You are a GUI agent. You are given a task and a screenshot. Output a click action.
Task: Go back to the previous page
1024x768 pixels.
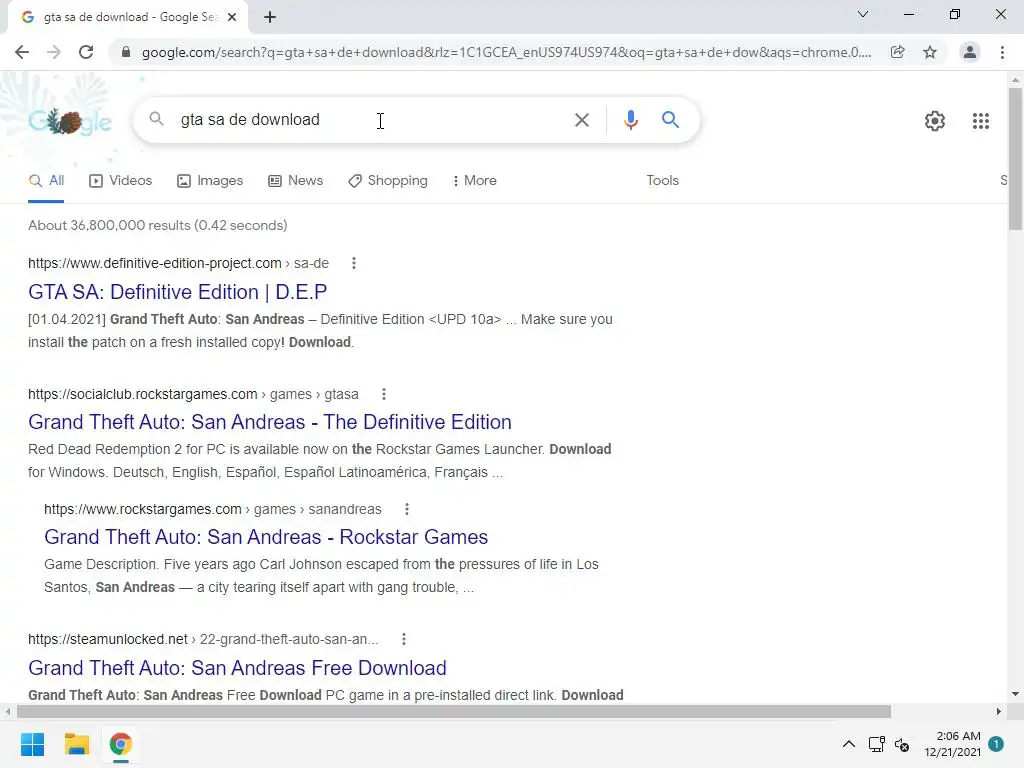[22, 52]
